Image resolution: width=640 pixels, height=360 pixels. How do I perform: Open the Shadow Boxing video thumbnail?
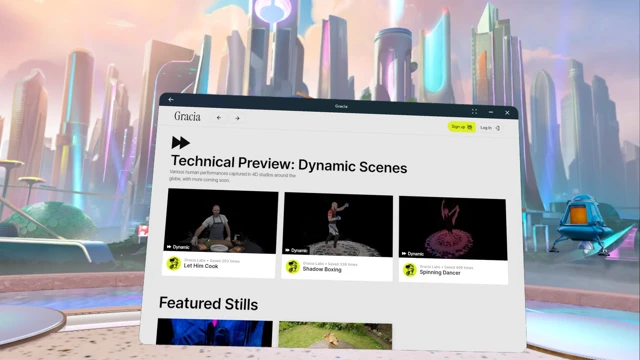(x=338, y=224)
